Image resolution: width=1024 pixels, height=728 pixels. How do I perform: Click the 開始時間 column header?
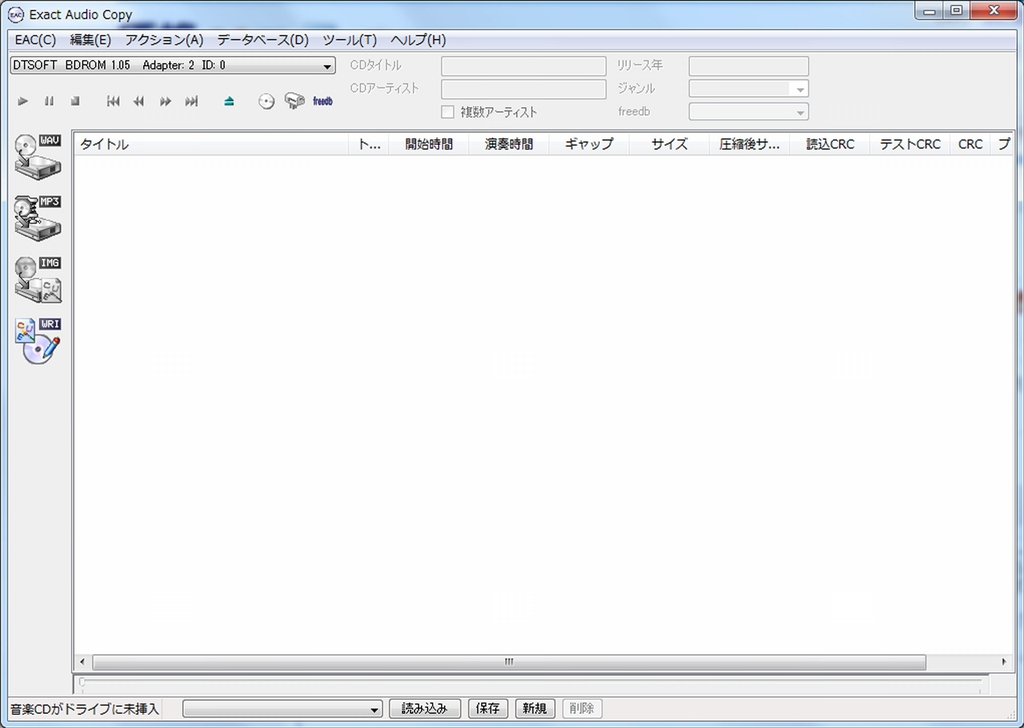pyautogui.click(x=428, y=144)
